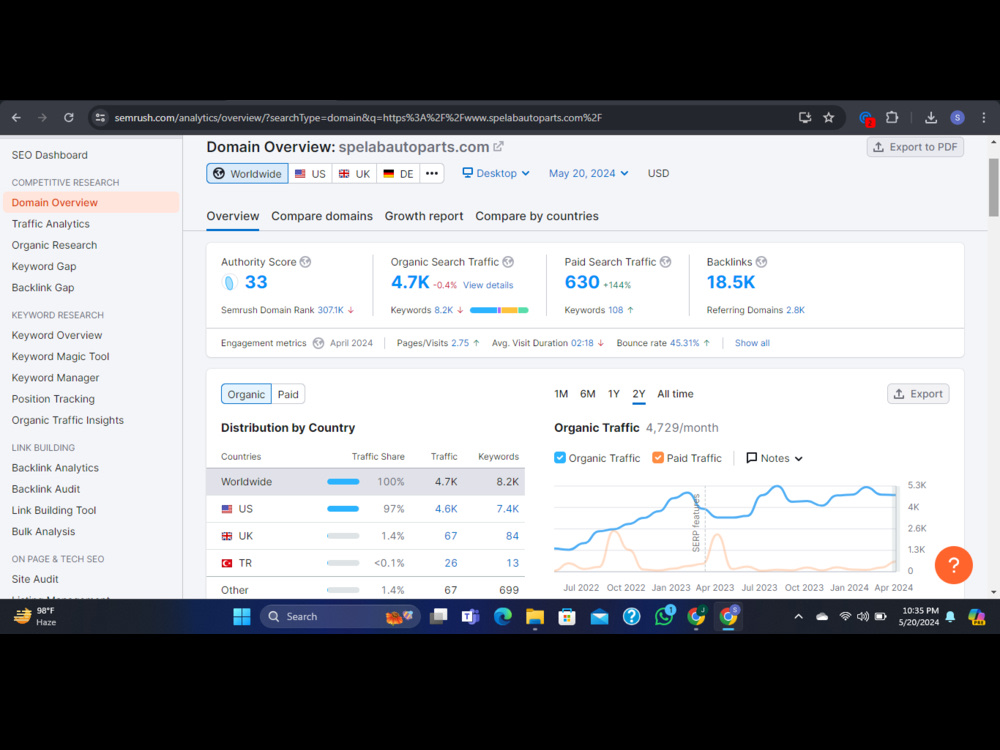Click the browser address bar URL

click(358, 117)
